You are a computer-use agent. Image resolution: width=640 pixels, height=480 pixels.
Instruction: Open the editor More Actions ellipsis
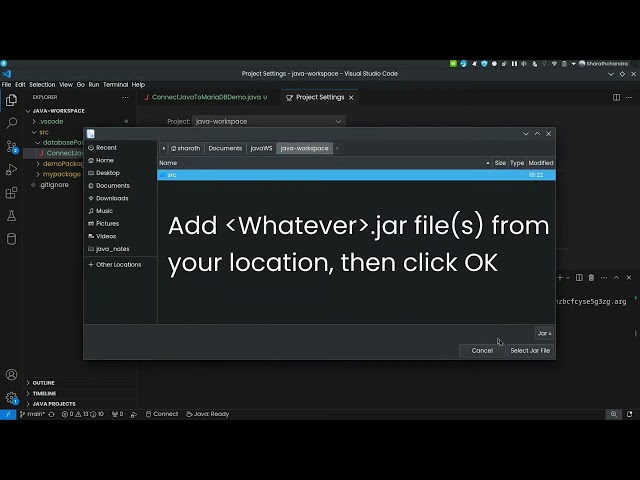tap(629, 97)
